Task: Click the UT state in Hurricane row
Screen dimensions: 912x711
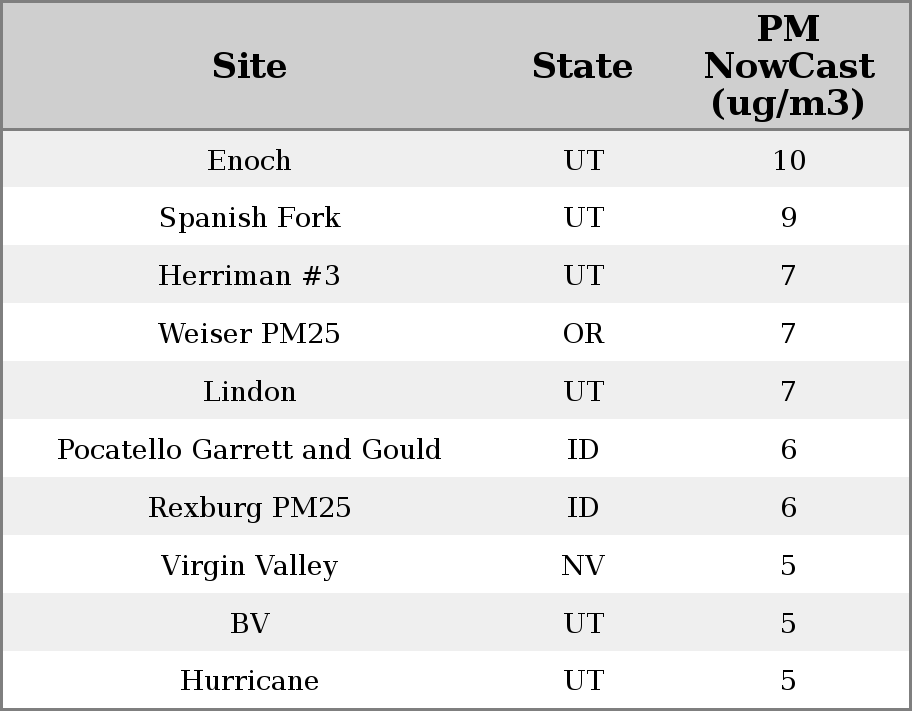Action: point(583,681)
